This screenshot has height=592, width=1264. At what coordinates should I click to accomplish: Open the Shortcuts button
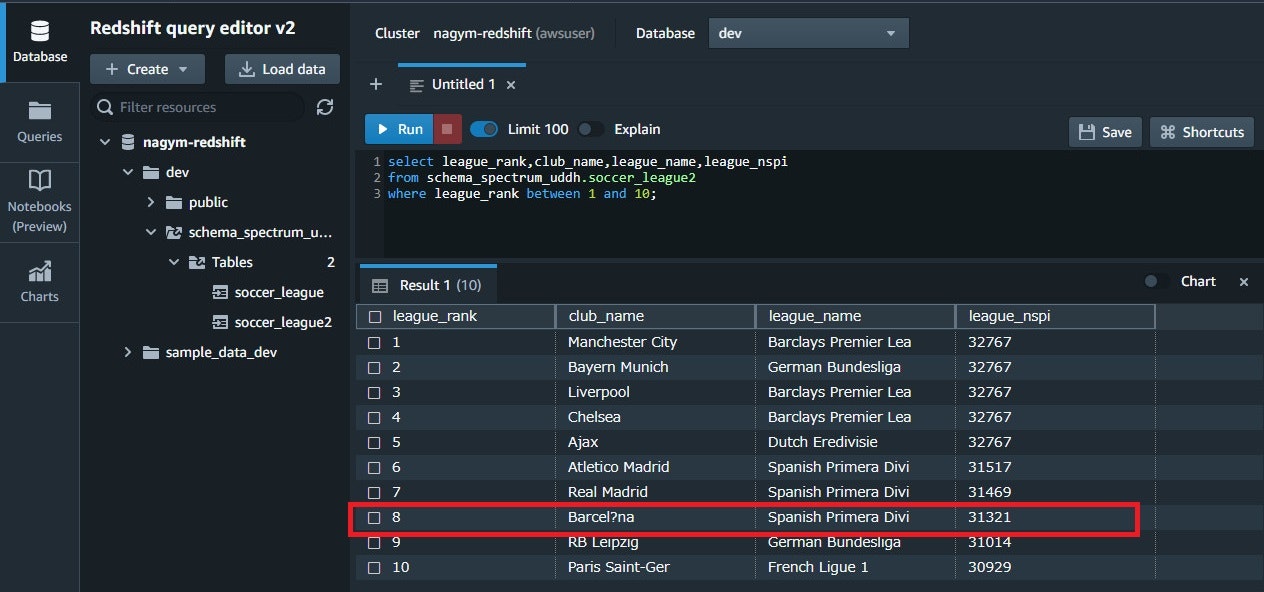click(1202, 132)
